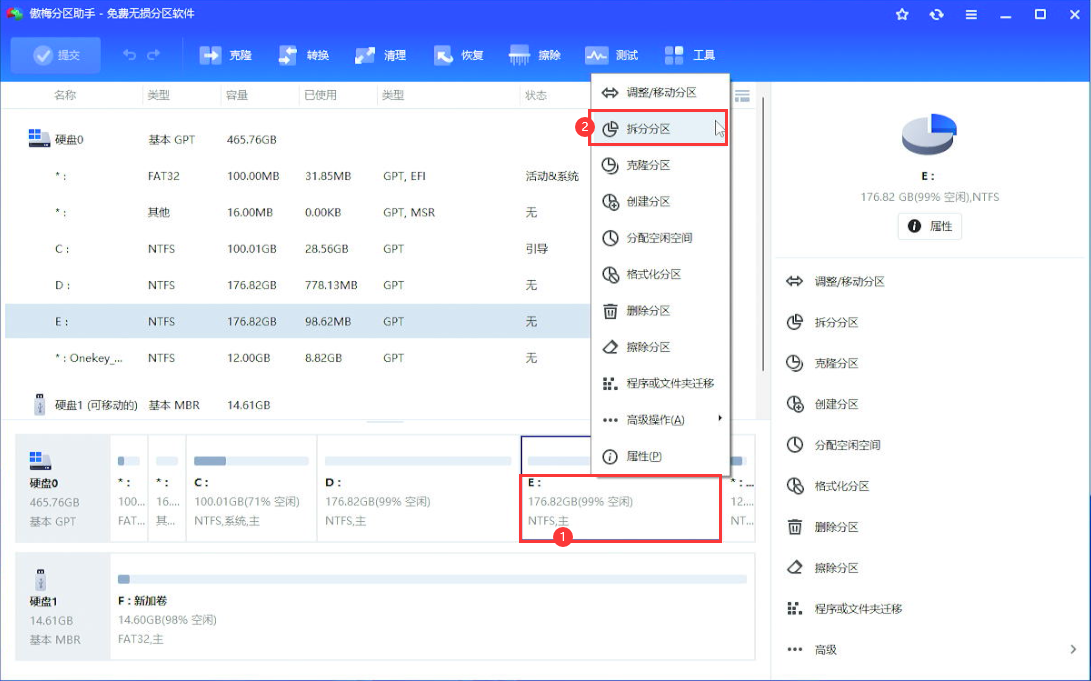
Task: Click 创建分区 in right sidebar
Action: (822, 404)
